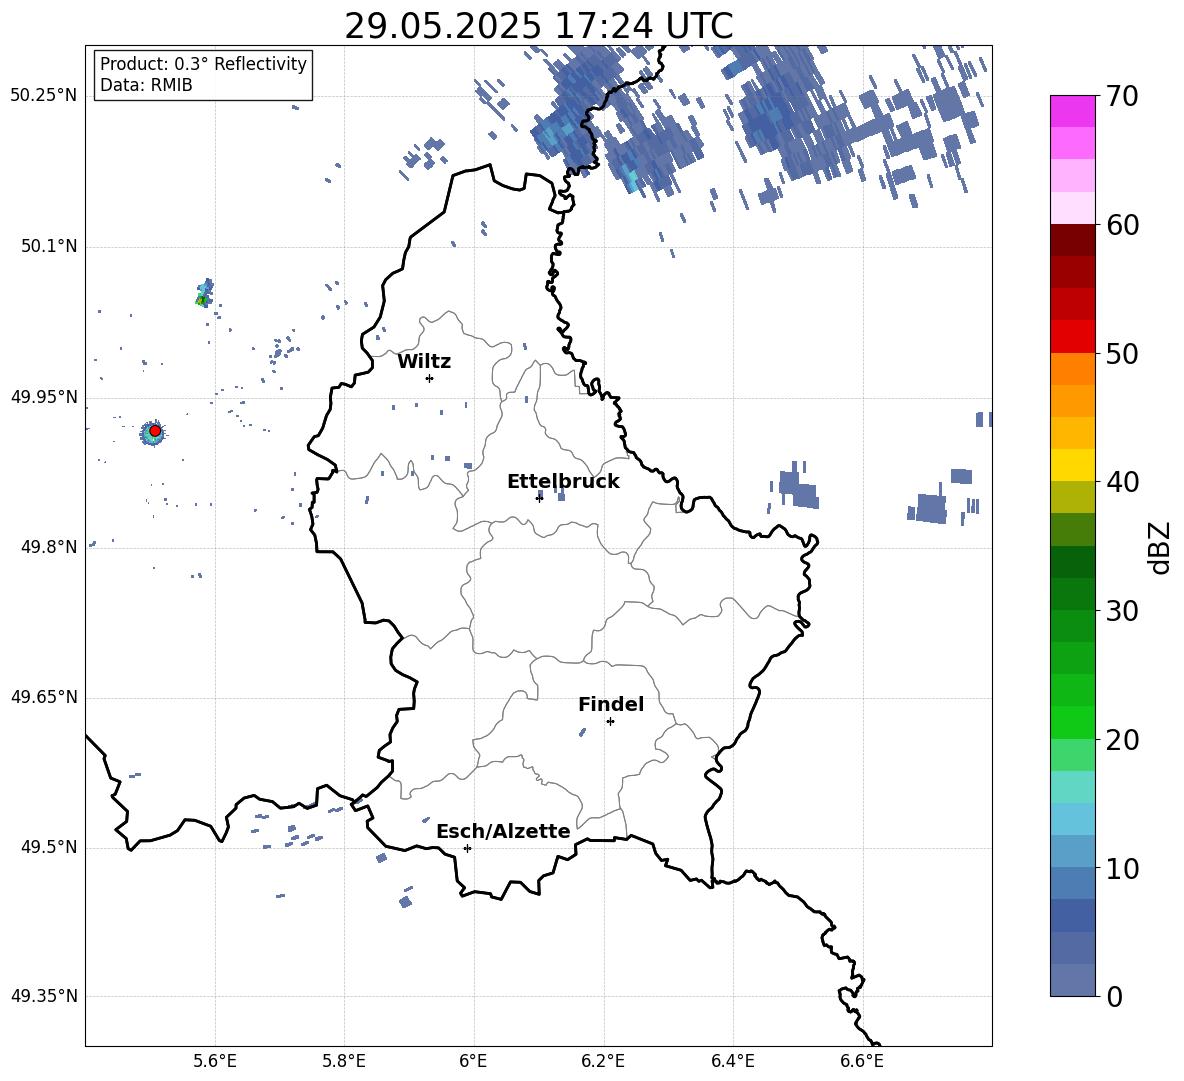The height and width of the screenshot is (1081, 1184).
Task: Click the colorbar tick label 50
Action: click(x=1122, y=353)
